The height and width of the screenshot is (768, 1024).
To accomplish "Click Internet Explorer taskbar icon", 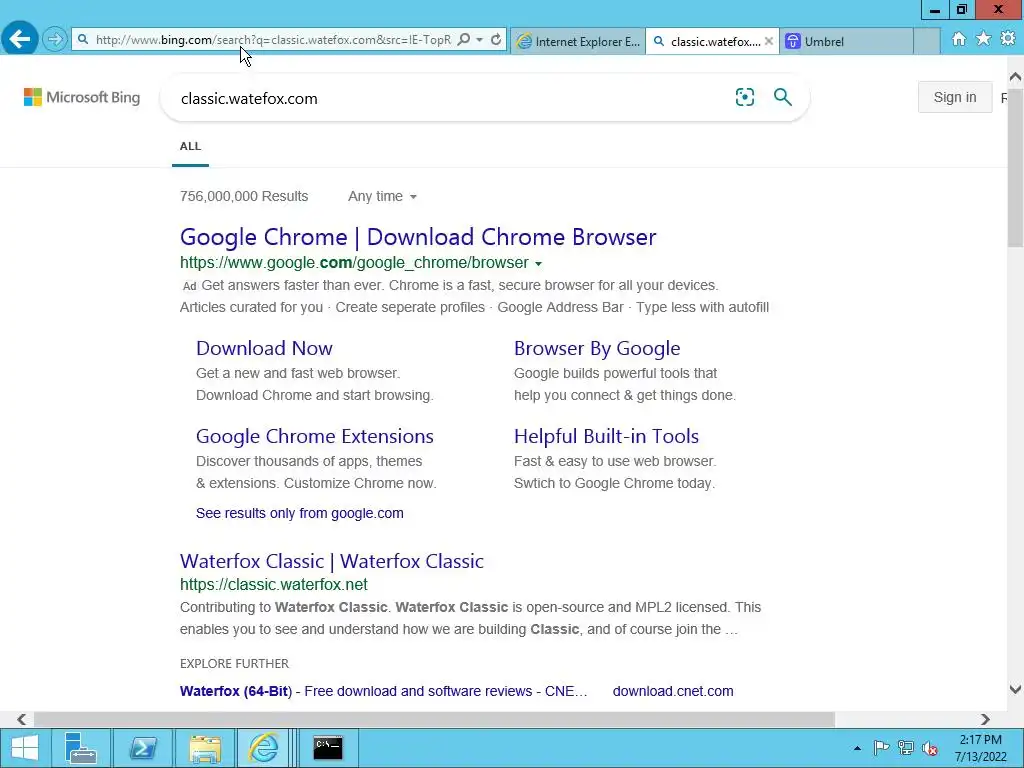I will [x=263, y=748].
